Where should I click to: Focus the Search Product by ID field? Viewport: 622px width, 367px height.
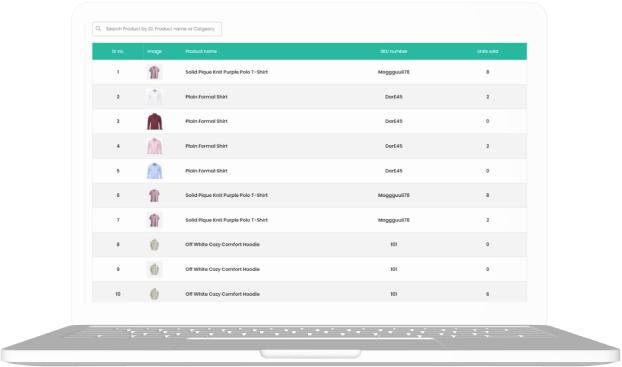pos(157,29)
